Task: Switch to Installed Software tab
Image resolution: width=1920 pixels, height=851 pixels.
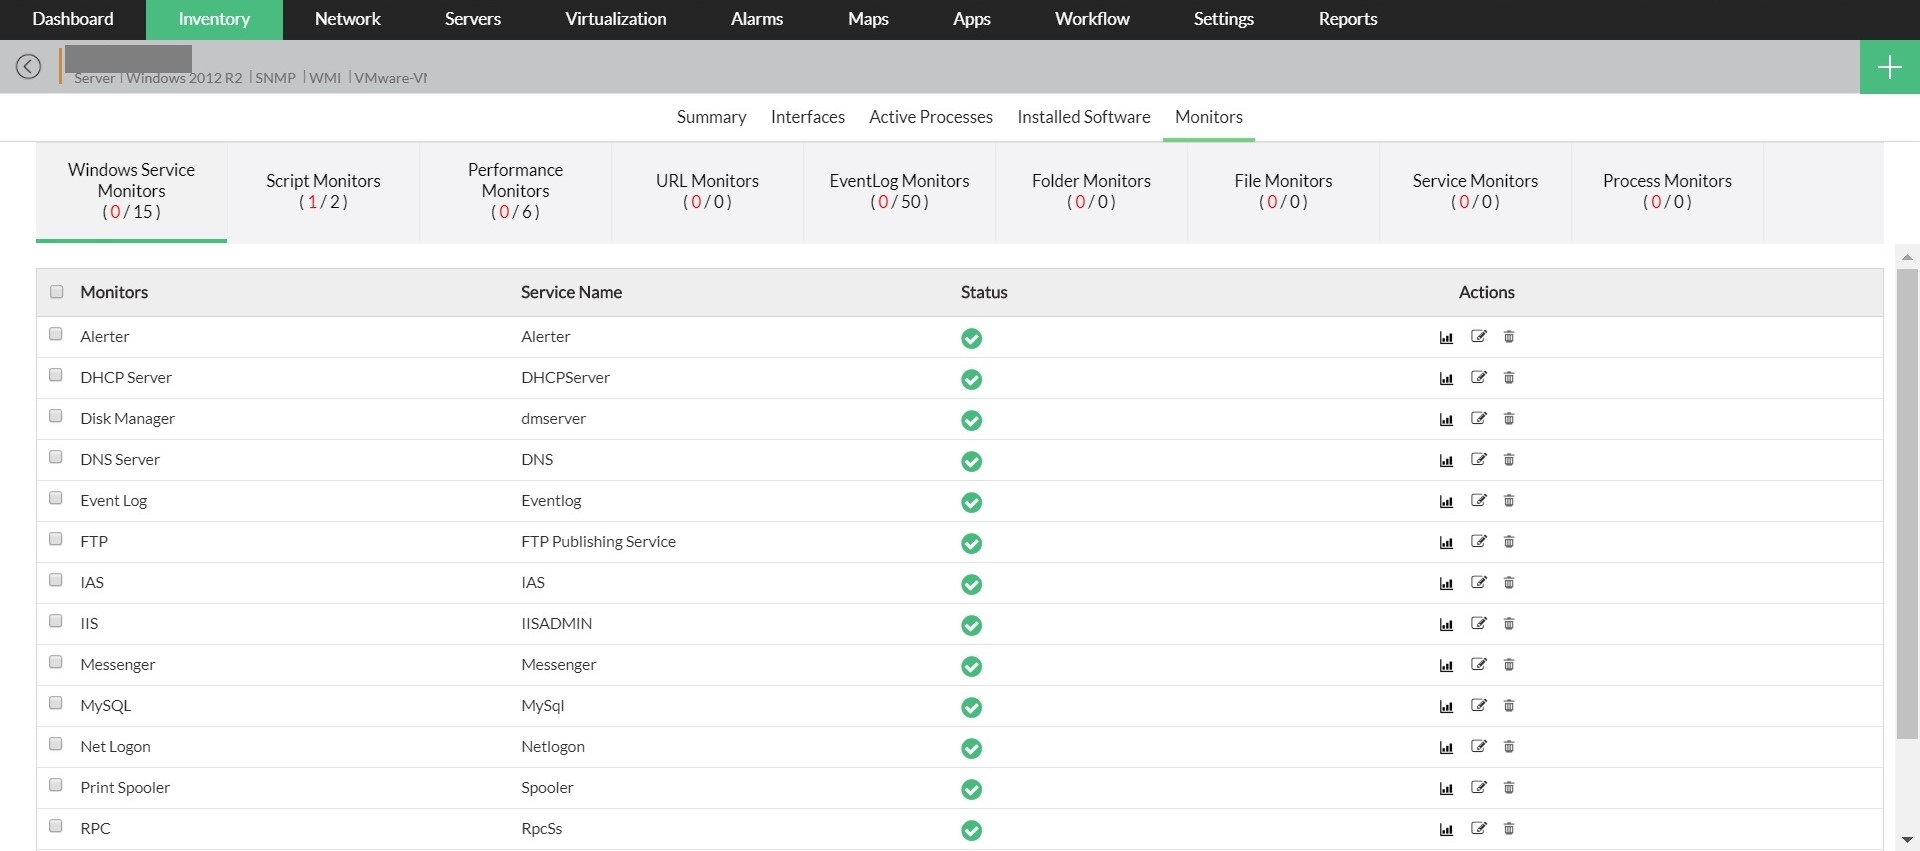Action: (x=1083, y=117)
